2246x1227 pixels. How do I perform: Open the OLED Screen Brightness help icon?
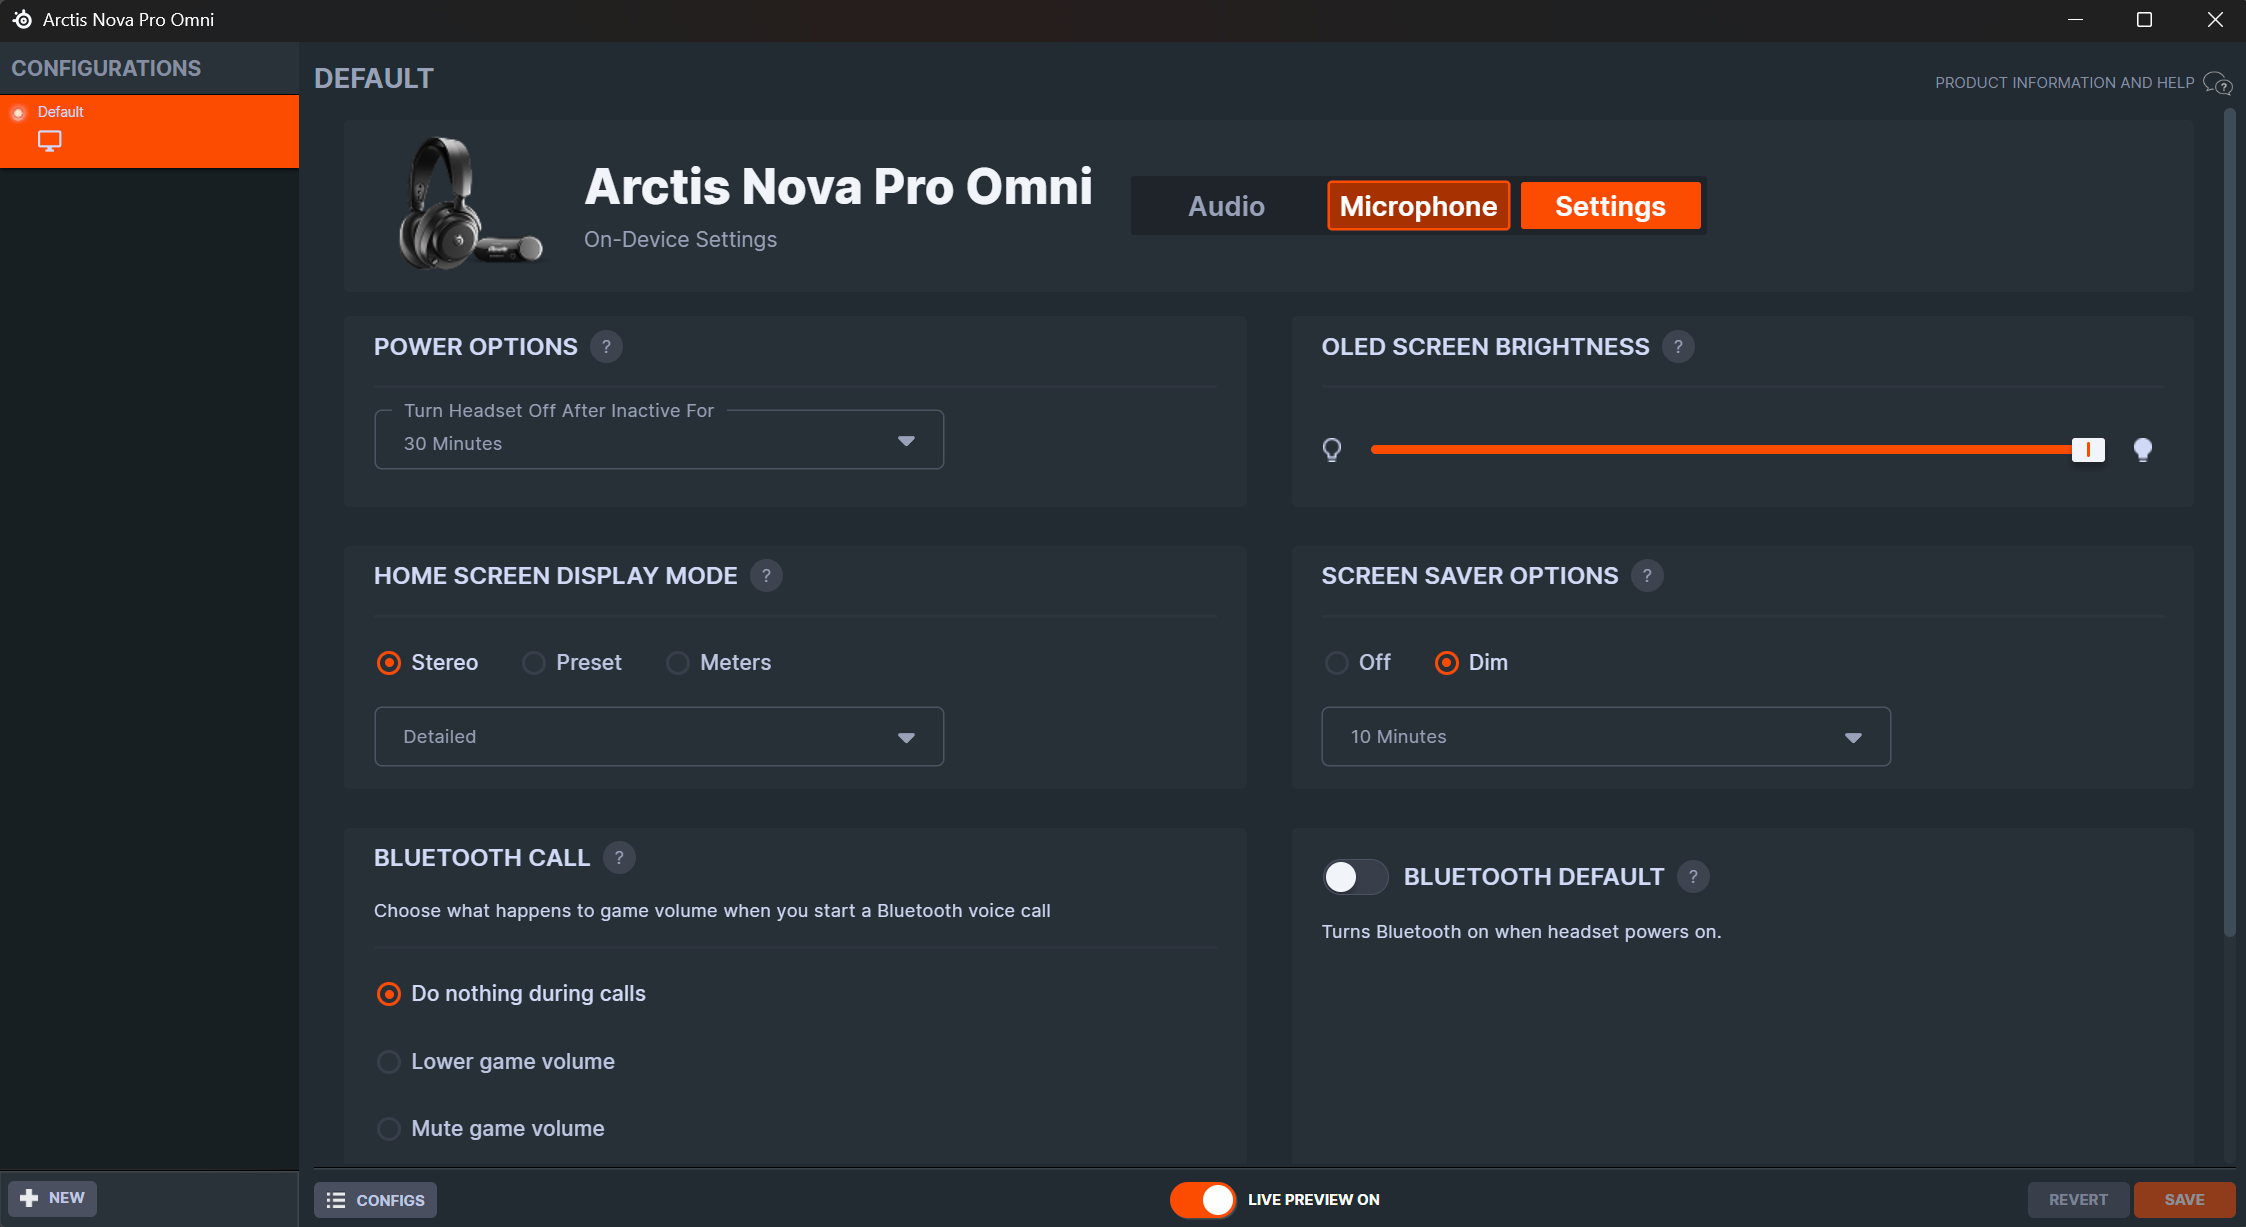[x=1678, y=347]
